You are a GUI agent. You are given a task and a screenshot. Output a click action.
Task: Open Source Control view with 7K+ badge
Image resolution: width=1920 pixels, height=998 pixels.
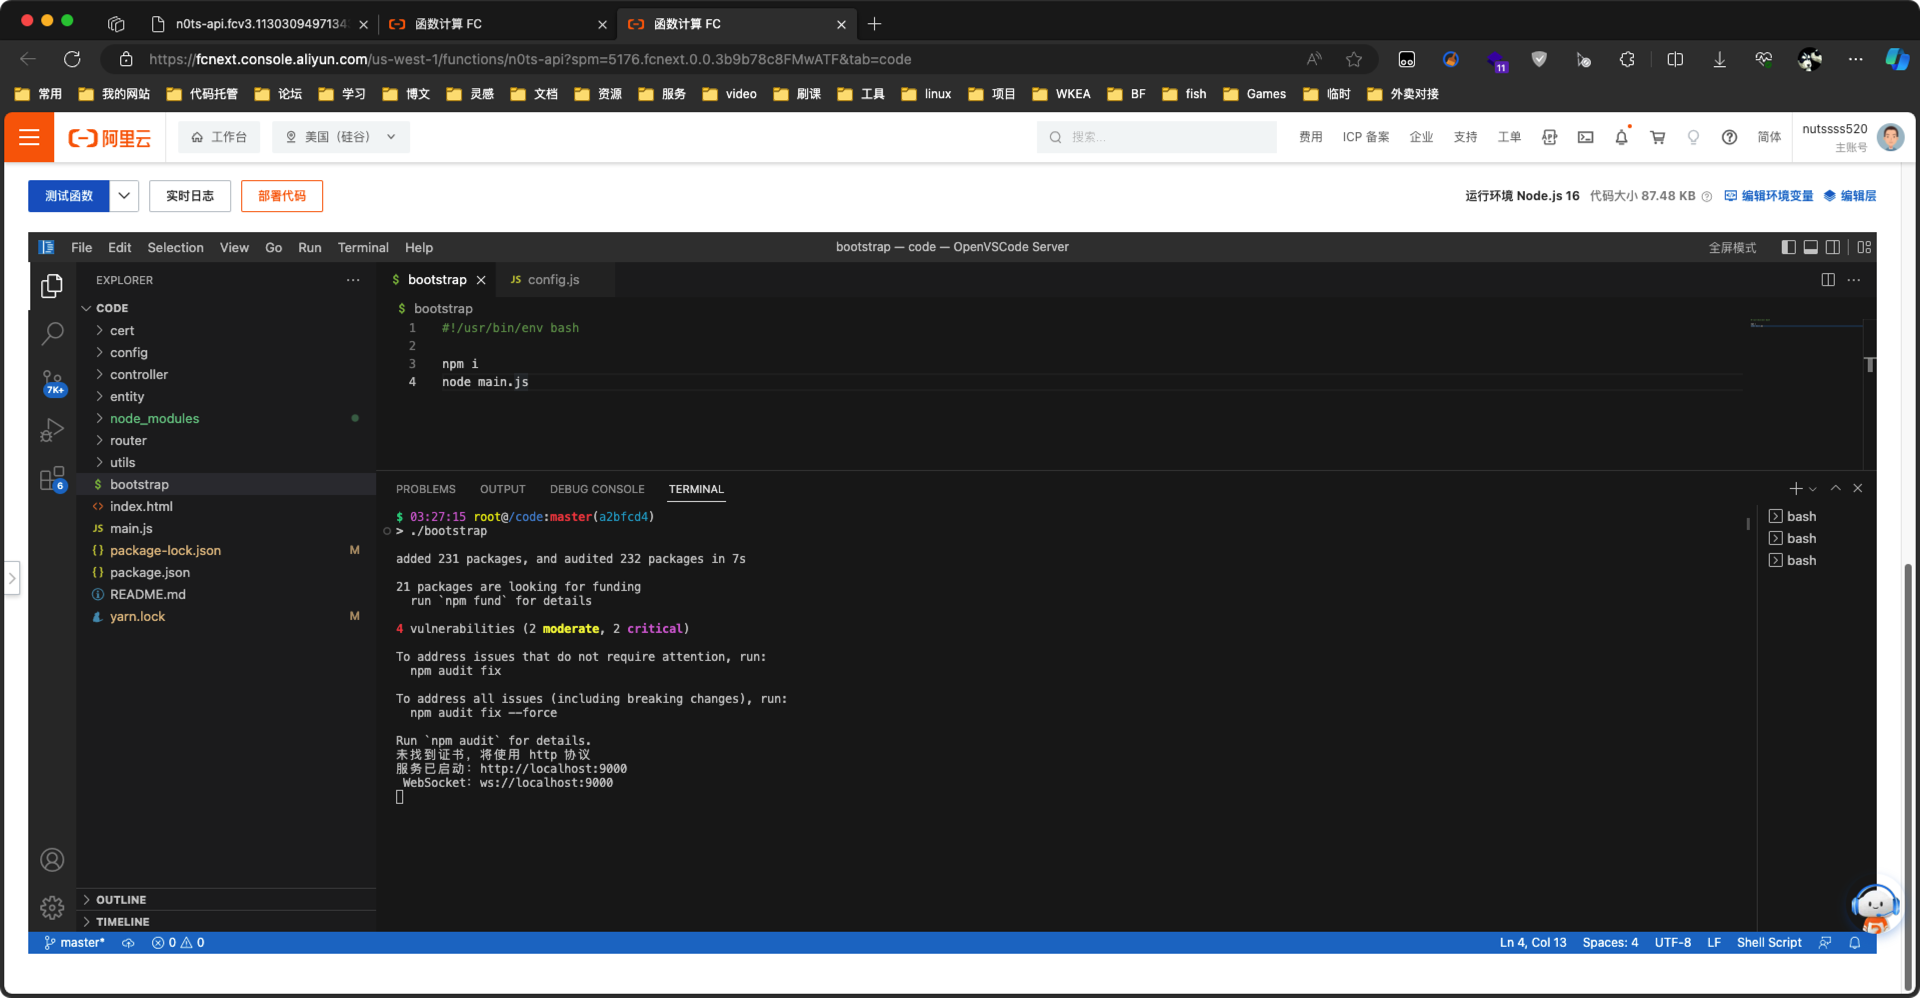pyautogui.click(x=52, y=382)
